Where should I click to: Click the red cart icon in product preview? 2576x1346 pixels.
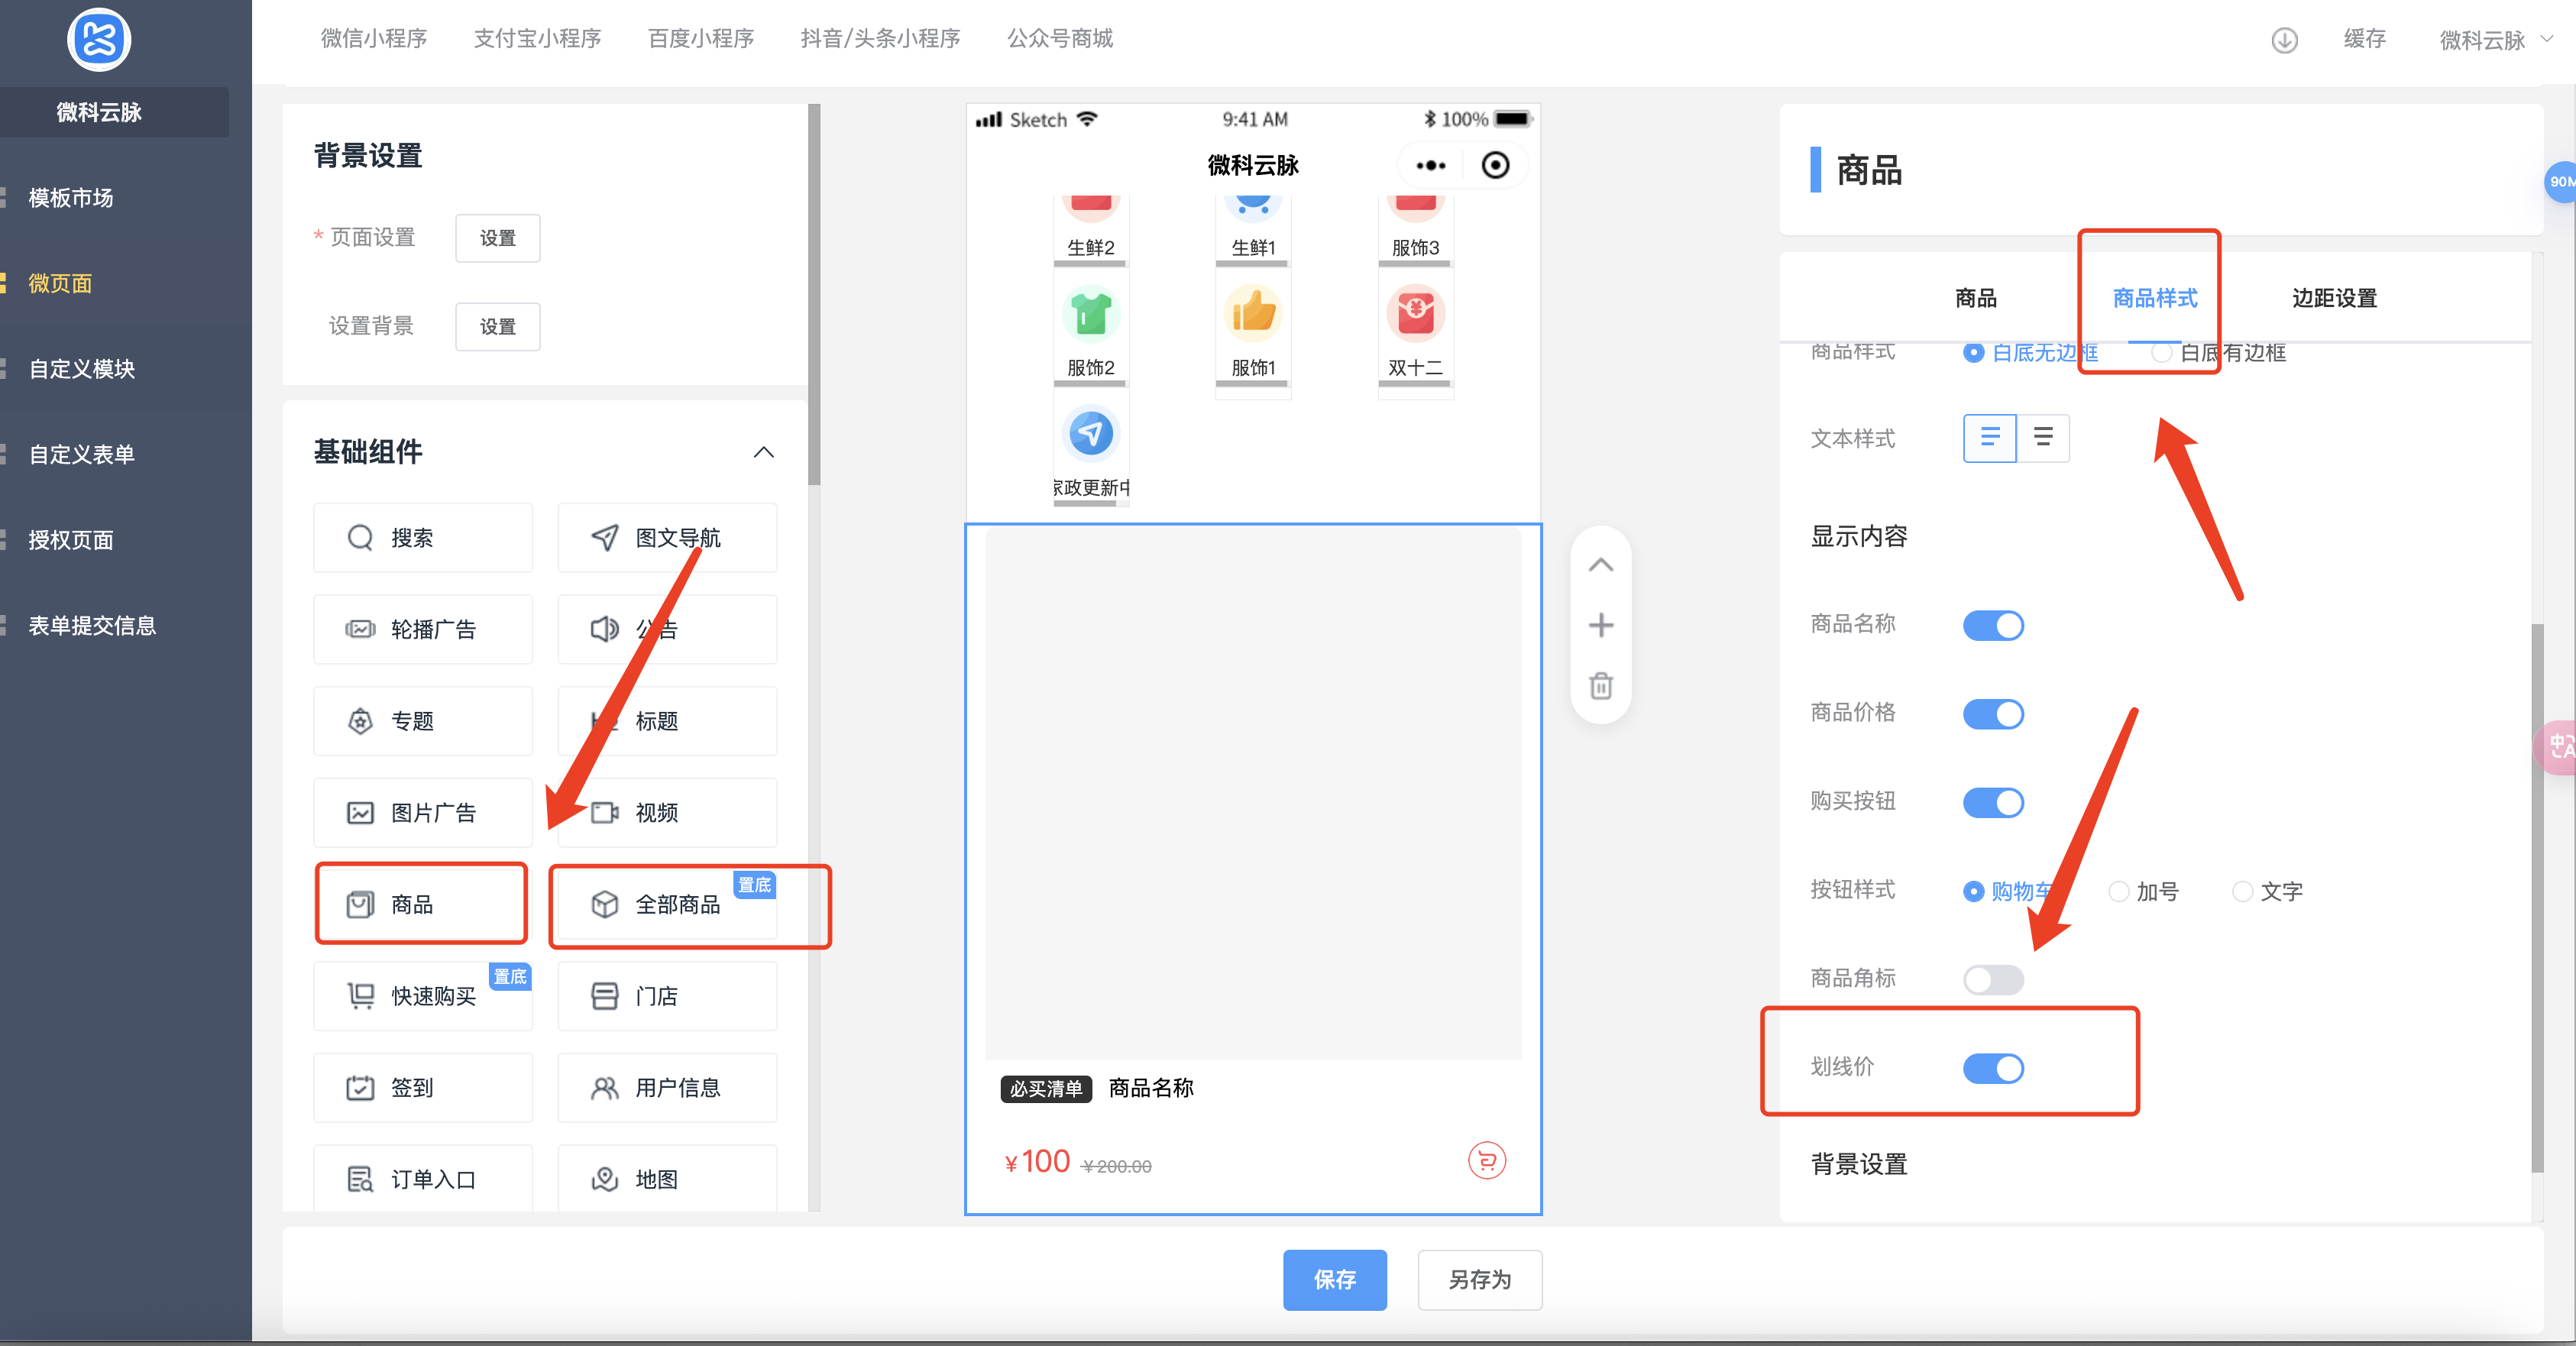(1487, 1161)
